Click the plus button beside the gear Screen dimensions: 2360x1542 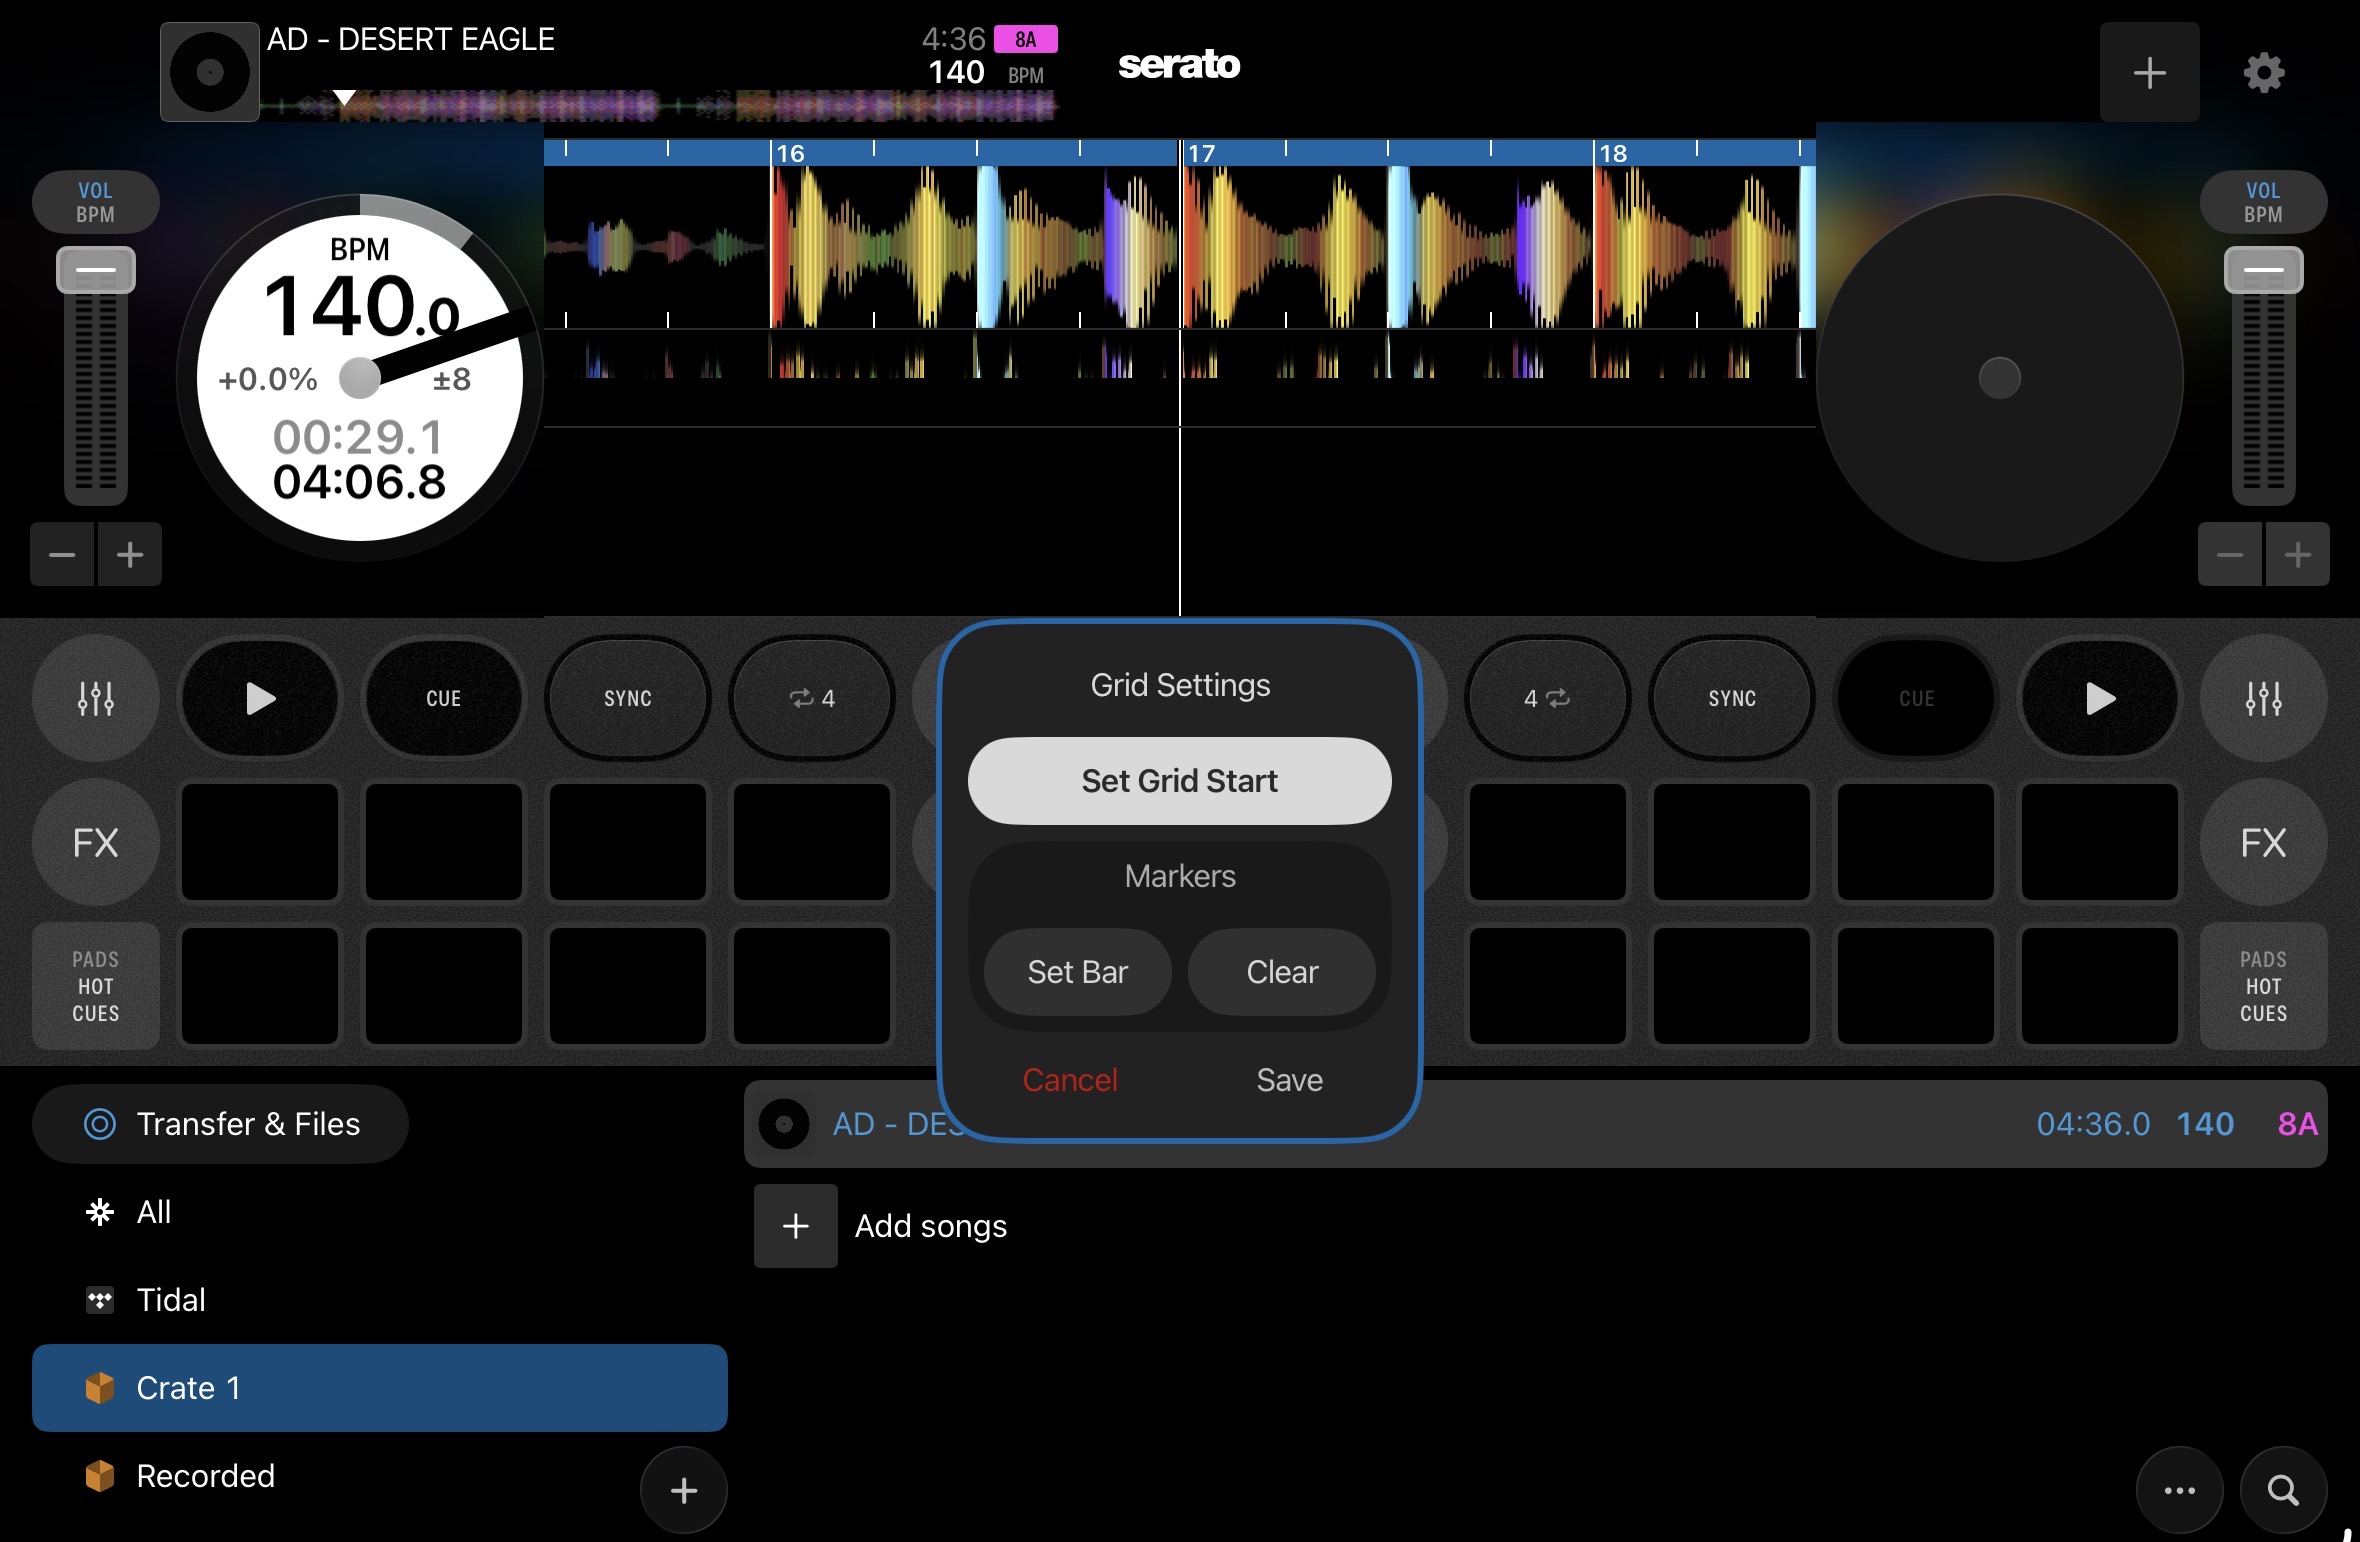coord(2150,72)
